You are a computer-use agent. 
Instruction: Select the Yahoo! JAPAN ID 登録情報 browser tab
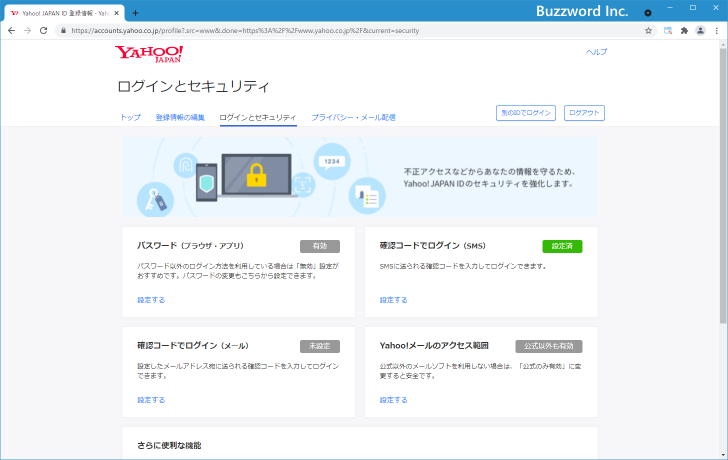(x=64, y=13)
